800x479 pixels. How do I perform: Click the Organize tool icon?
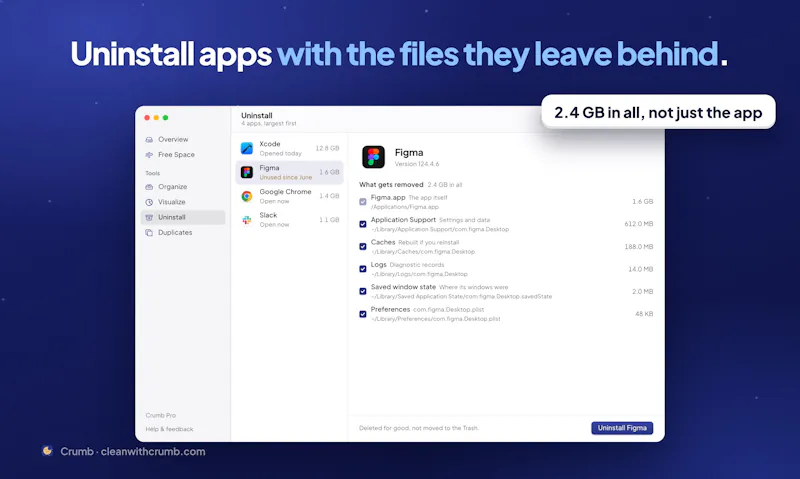tap(149, 187)
